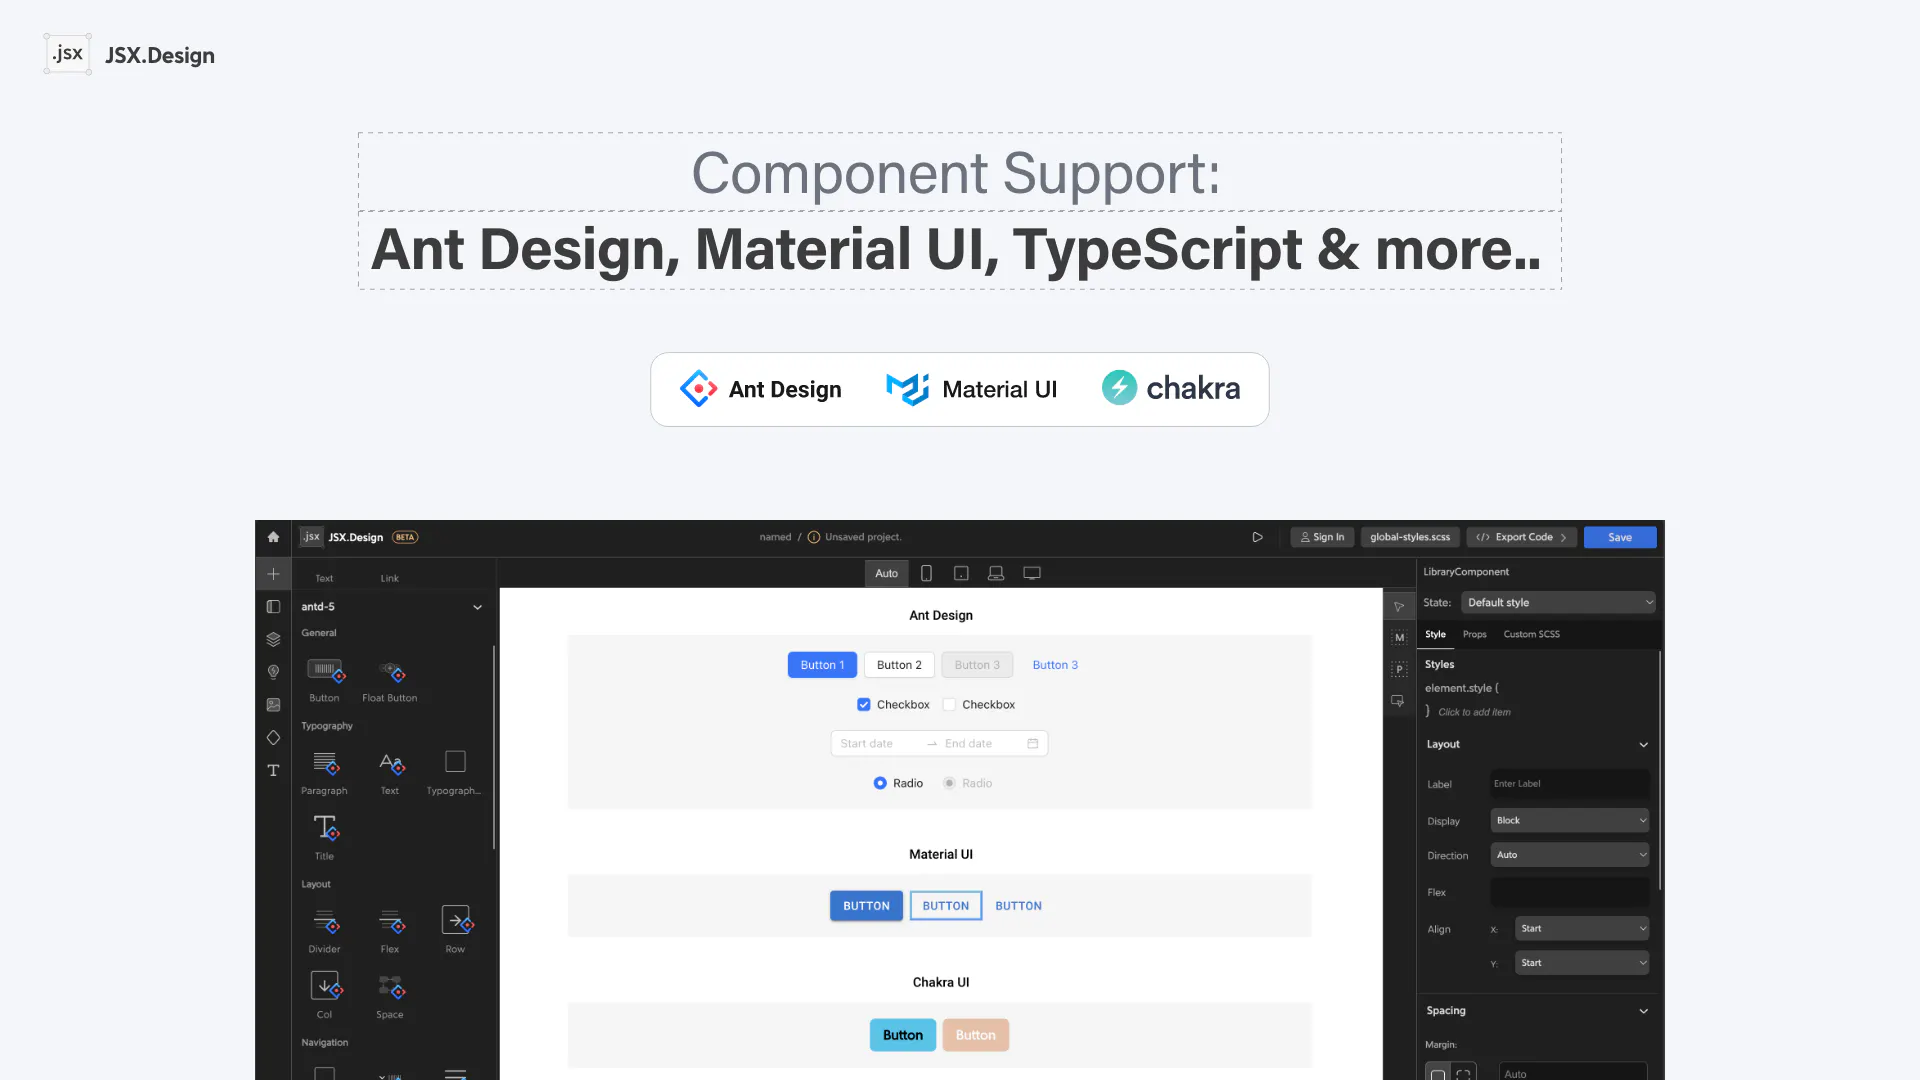The image size is (1920, 1080).
Task: Open global-styles.scss button
Action: 1410,537
